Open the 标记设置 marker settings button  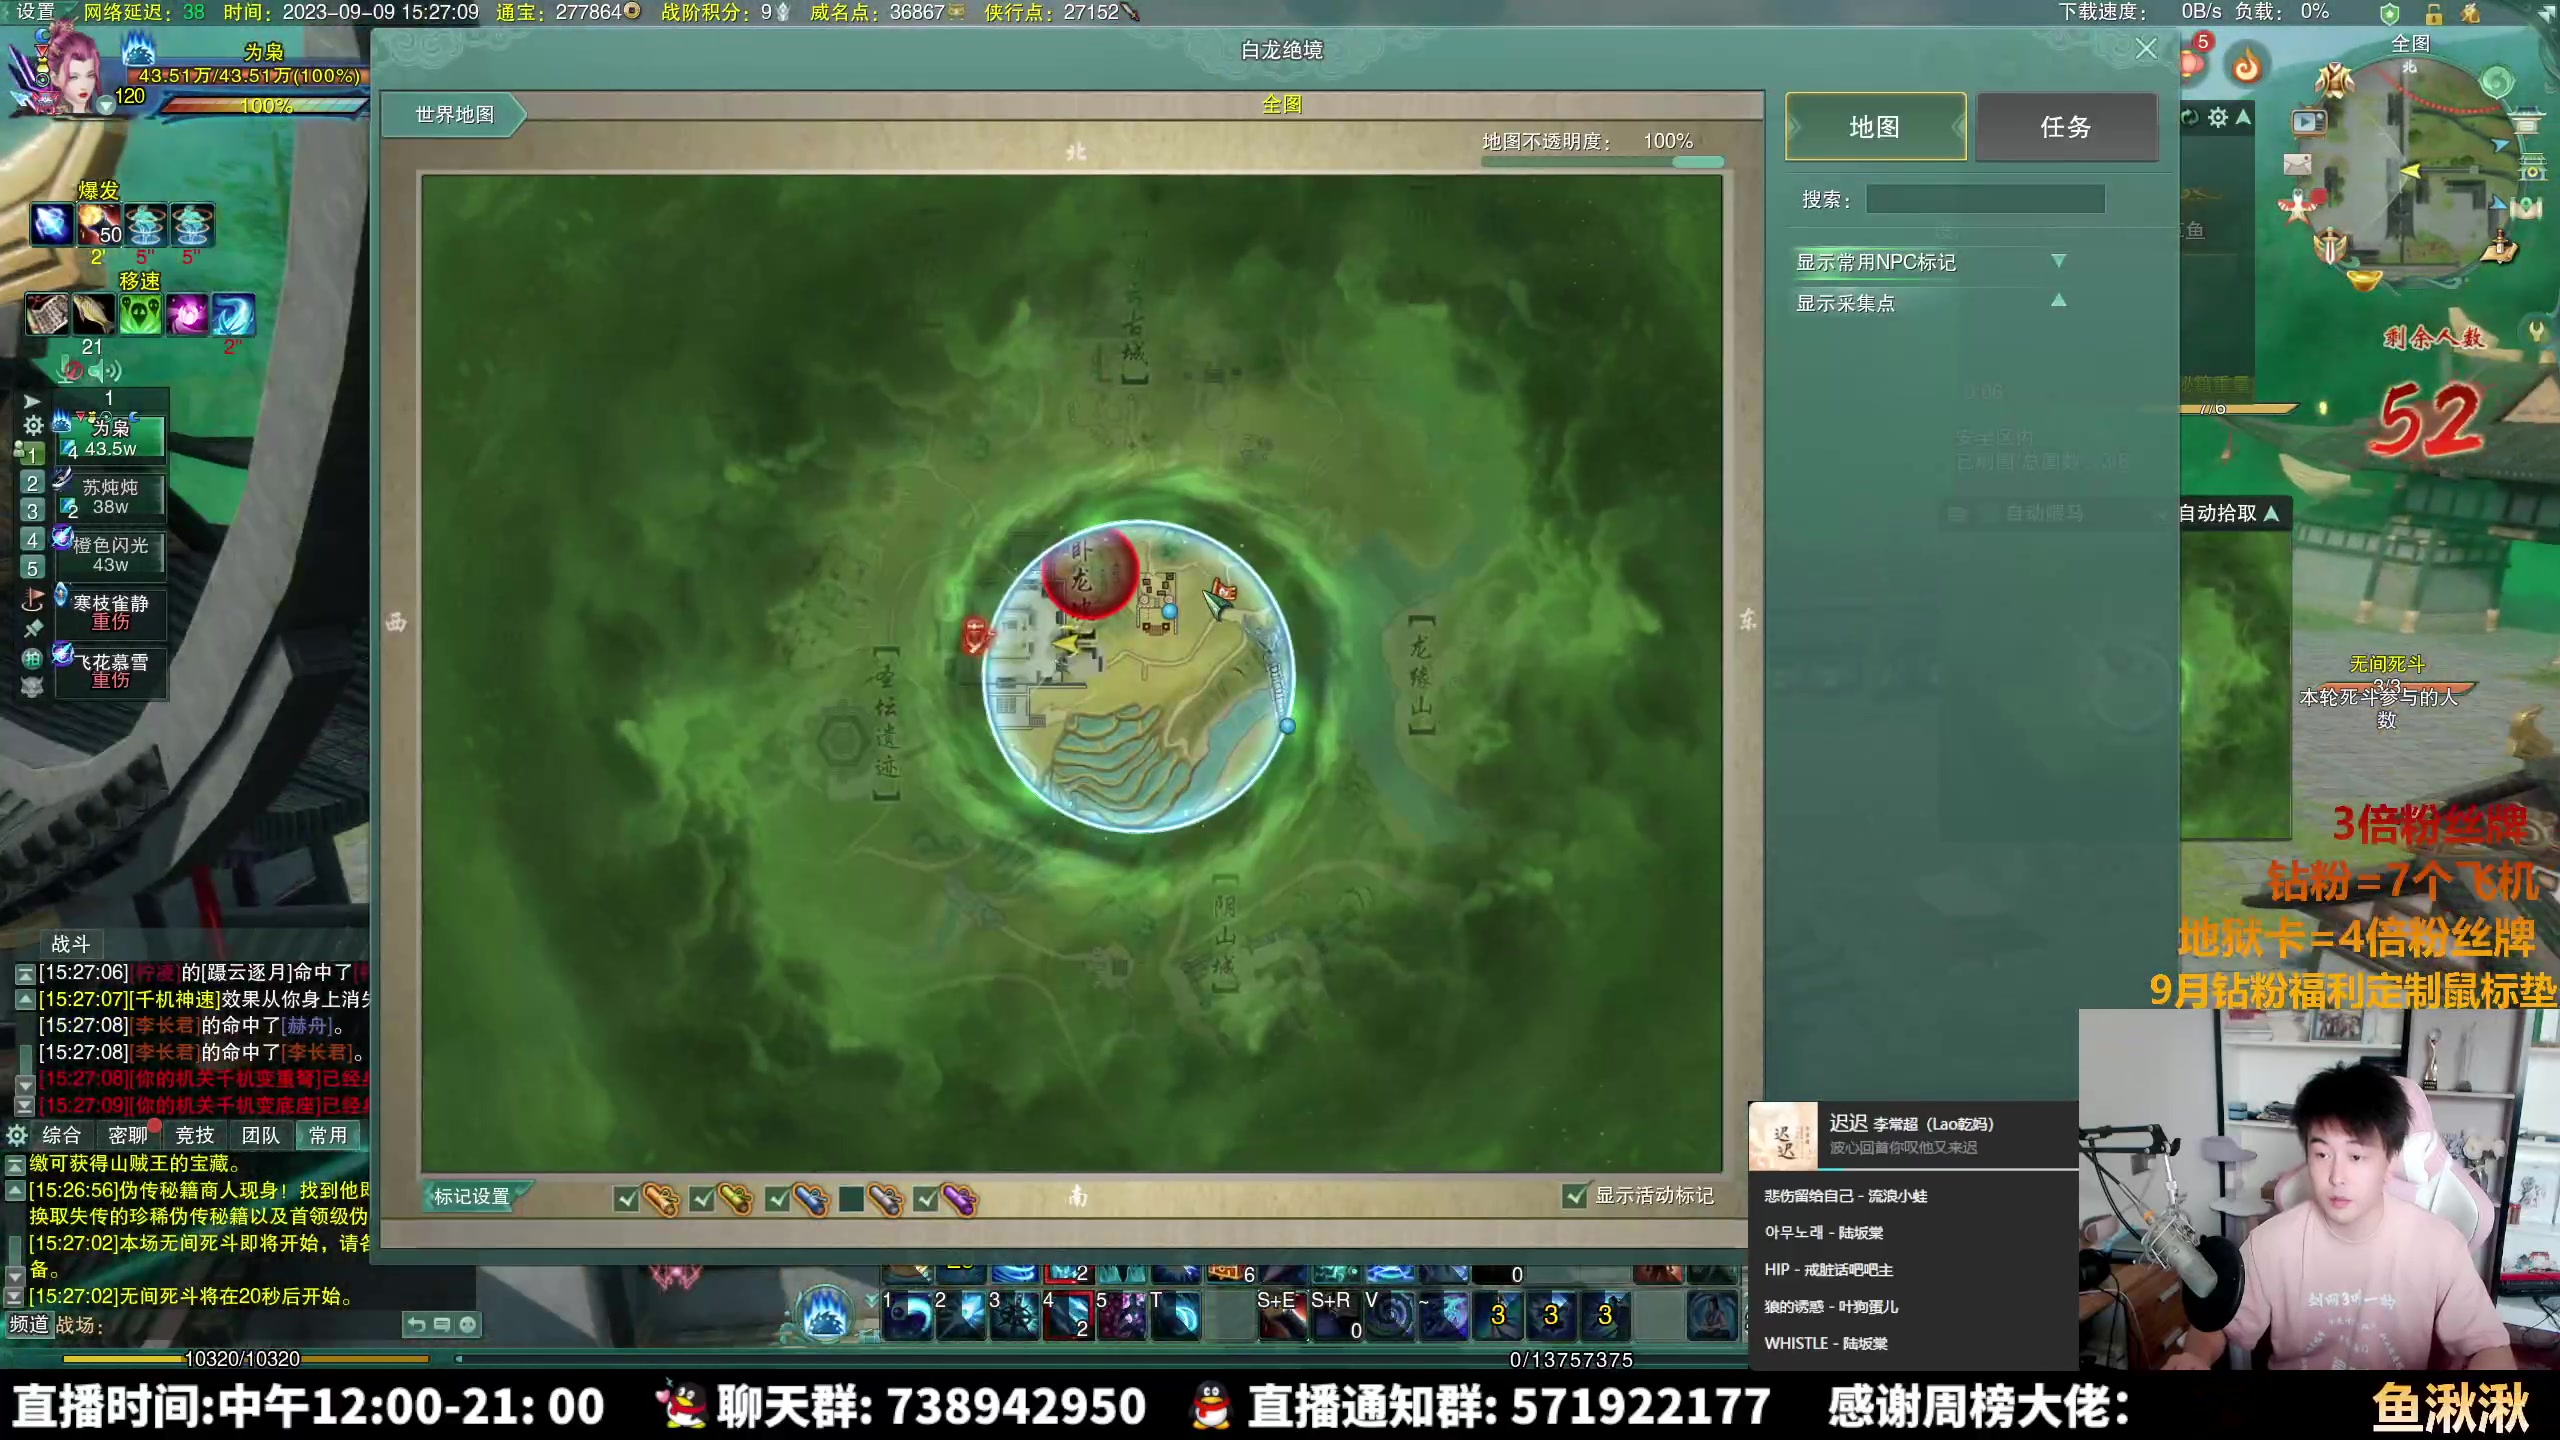pos(475,1196)
